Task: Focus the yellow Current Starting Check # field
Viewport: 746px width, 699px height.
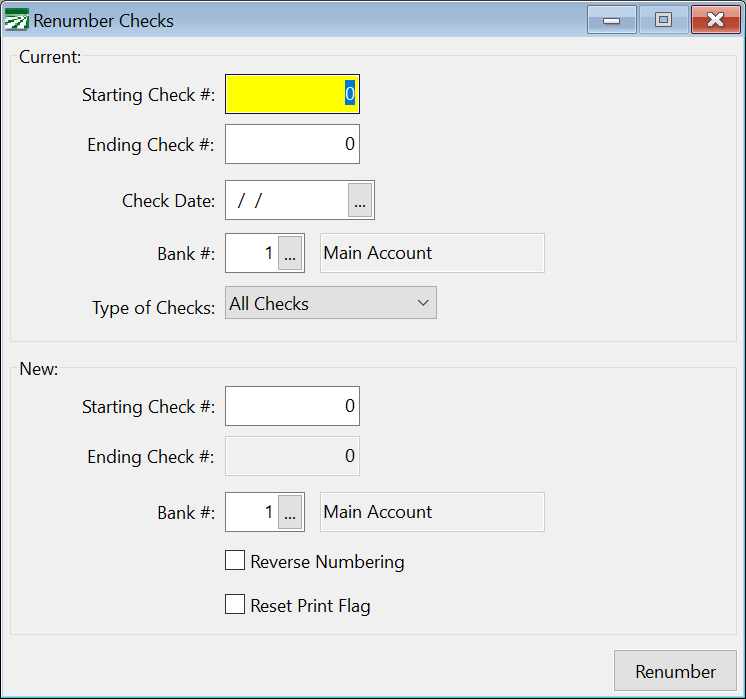Action: tap(291, 95)
